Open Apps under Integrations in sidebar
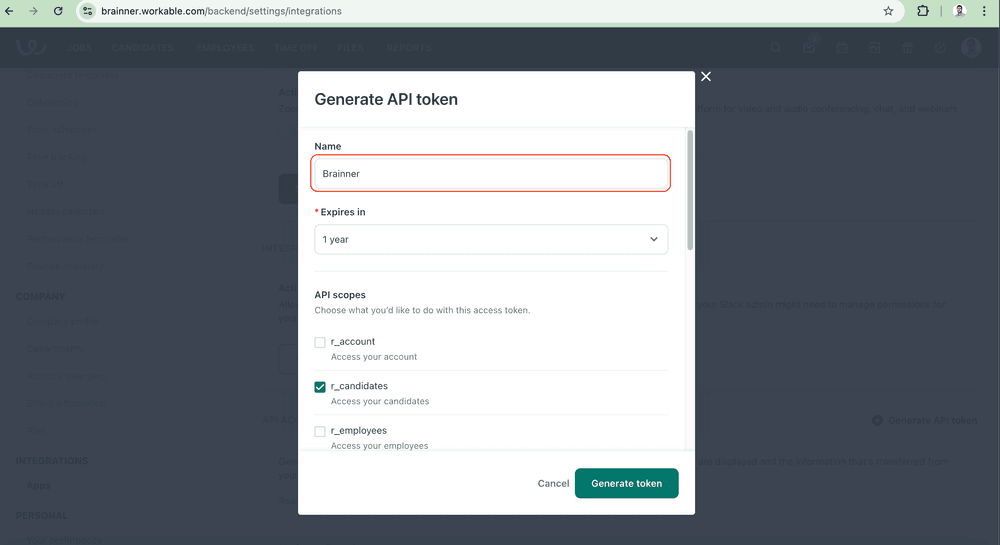This screenshot has width=1000, height=545. point(38,485)
